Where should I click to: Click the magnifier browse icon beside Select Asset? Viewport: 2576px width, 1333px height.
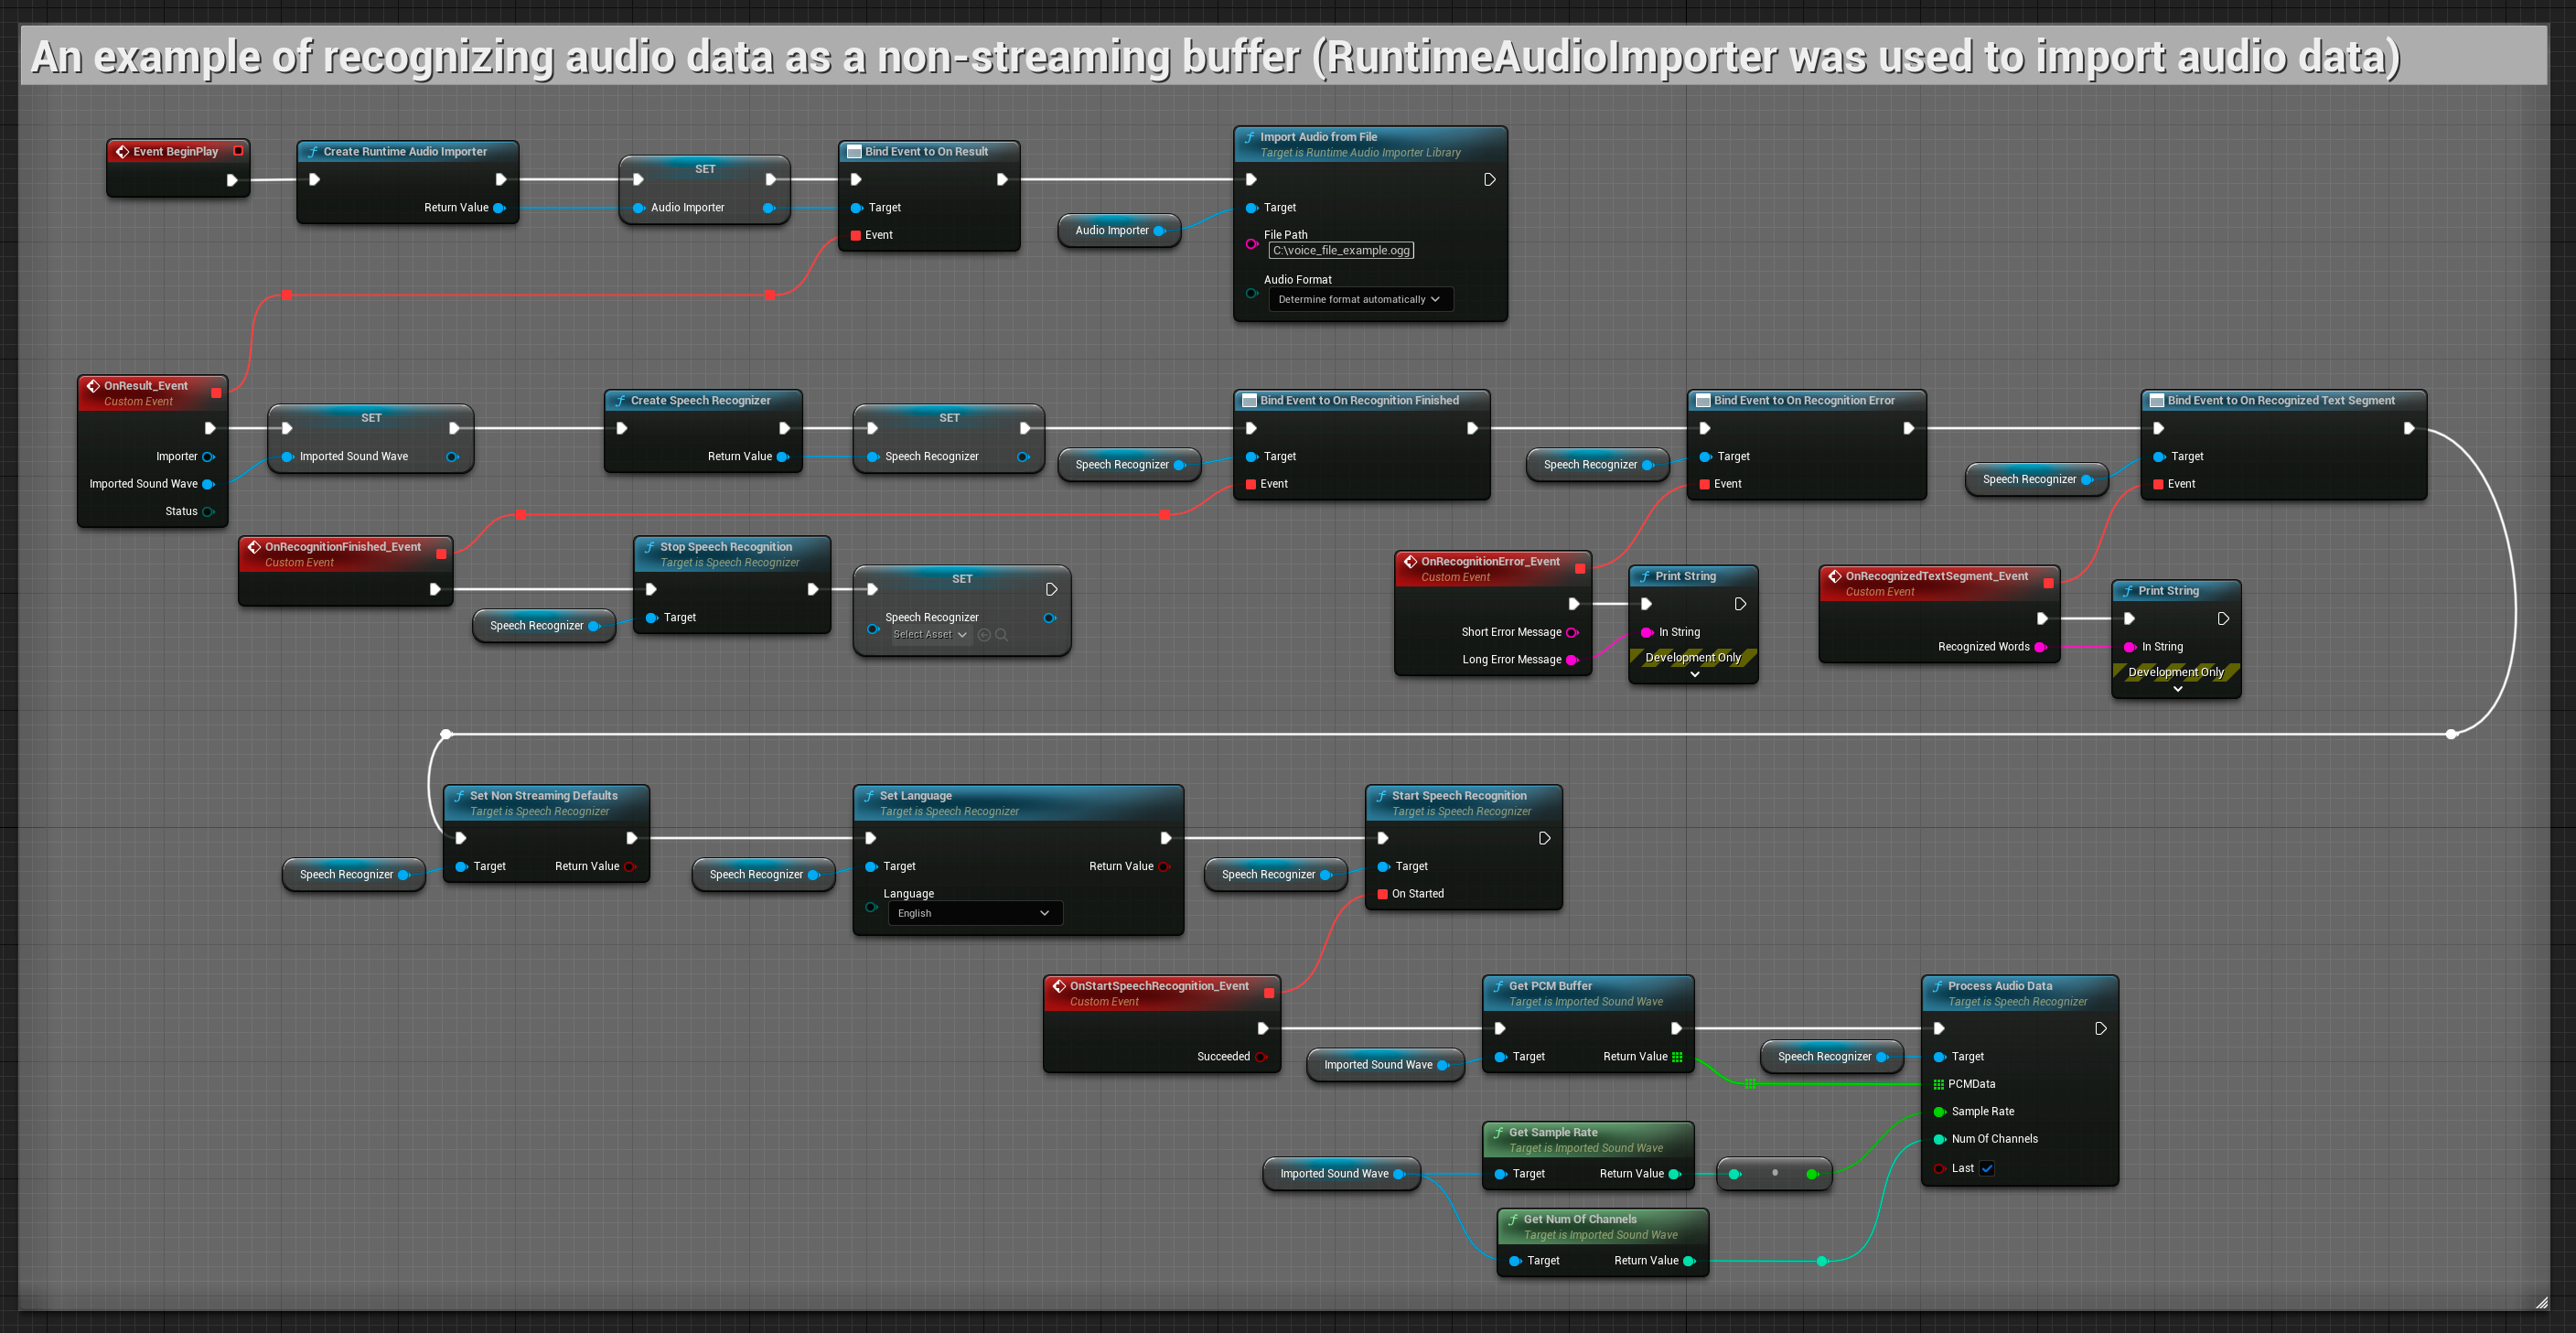tap(1001, 635)
